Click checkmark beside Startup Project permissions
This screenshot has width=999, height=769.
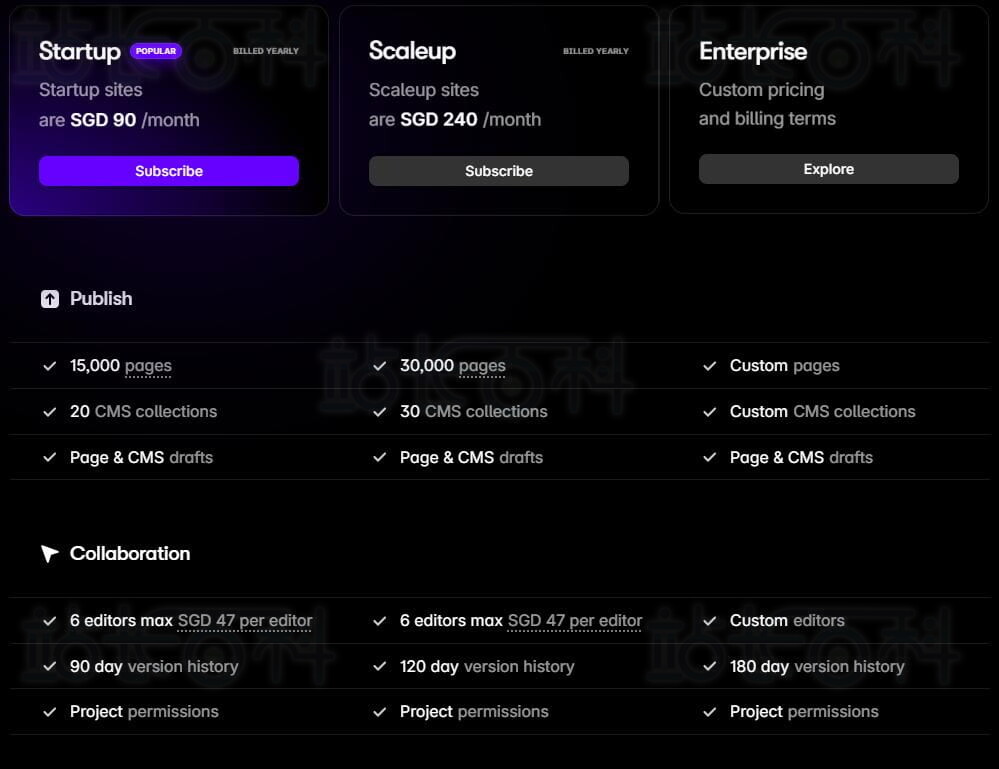[50, 712]
